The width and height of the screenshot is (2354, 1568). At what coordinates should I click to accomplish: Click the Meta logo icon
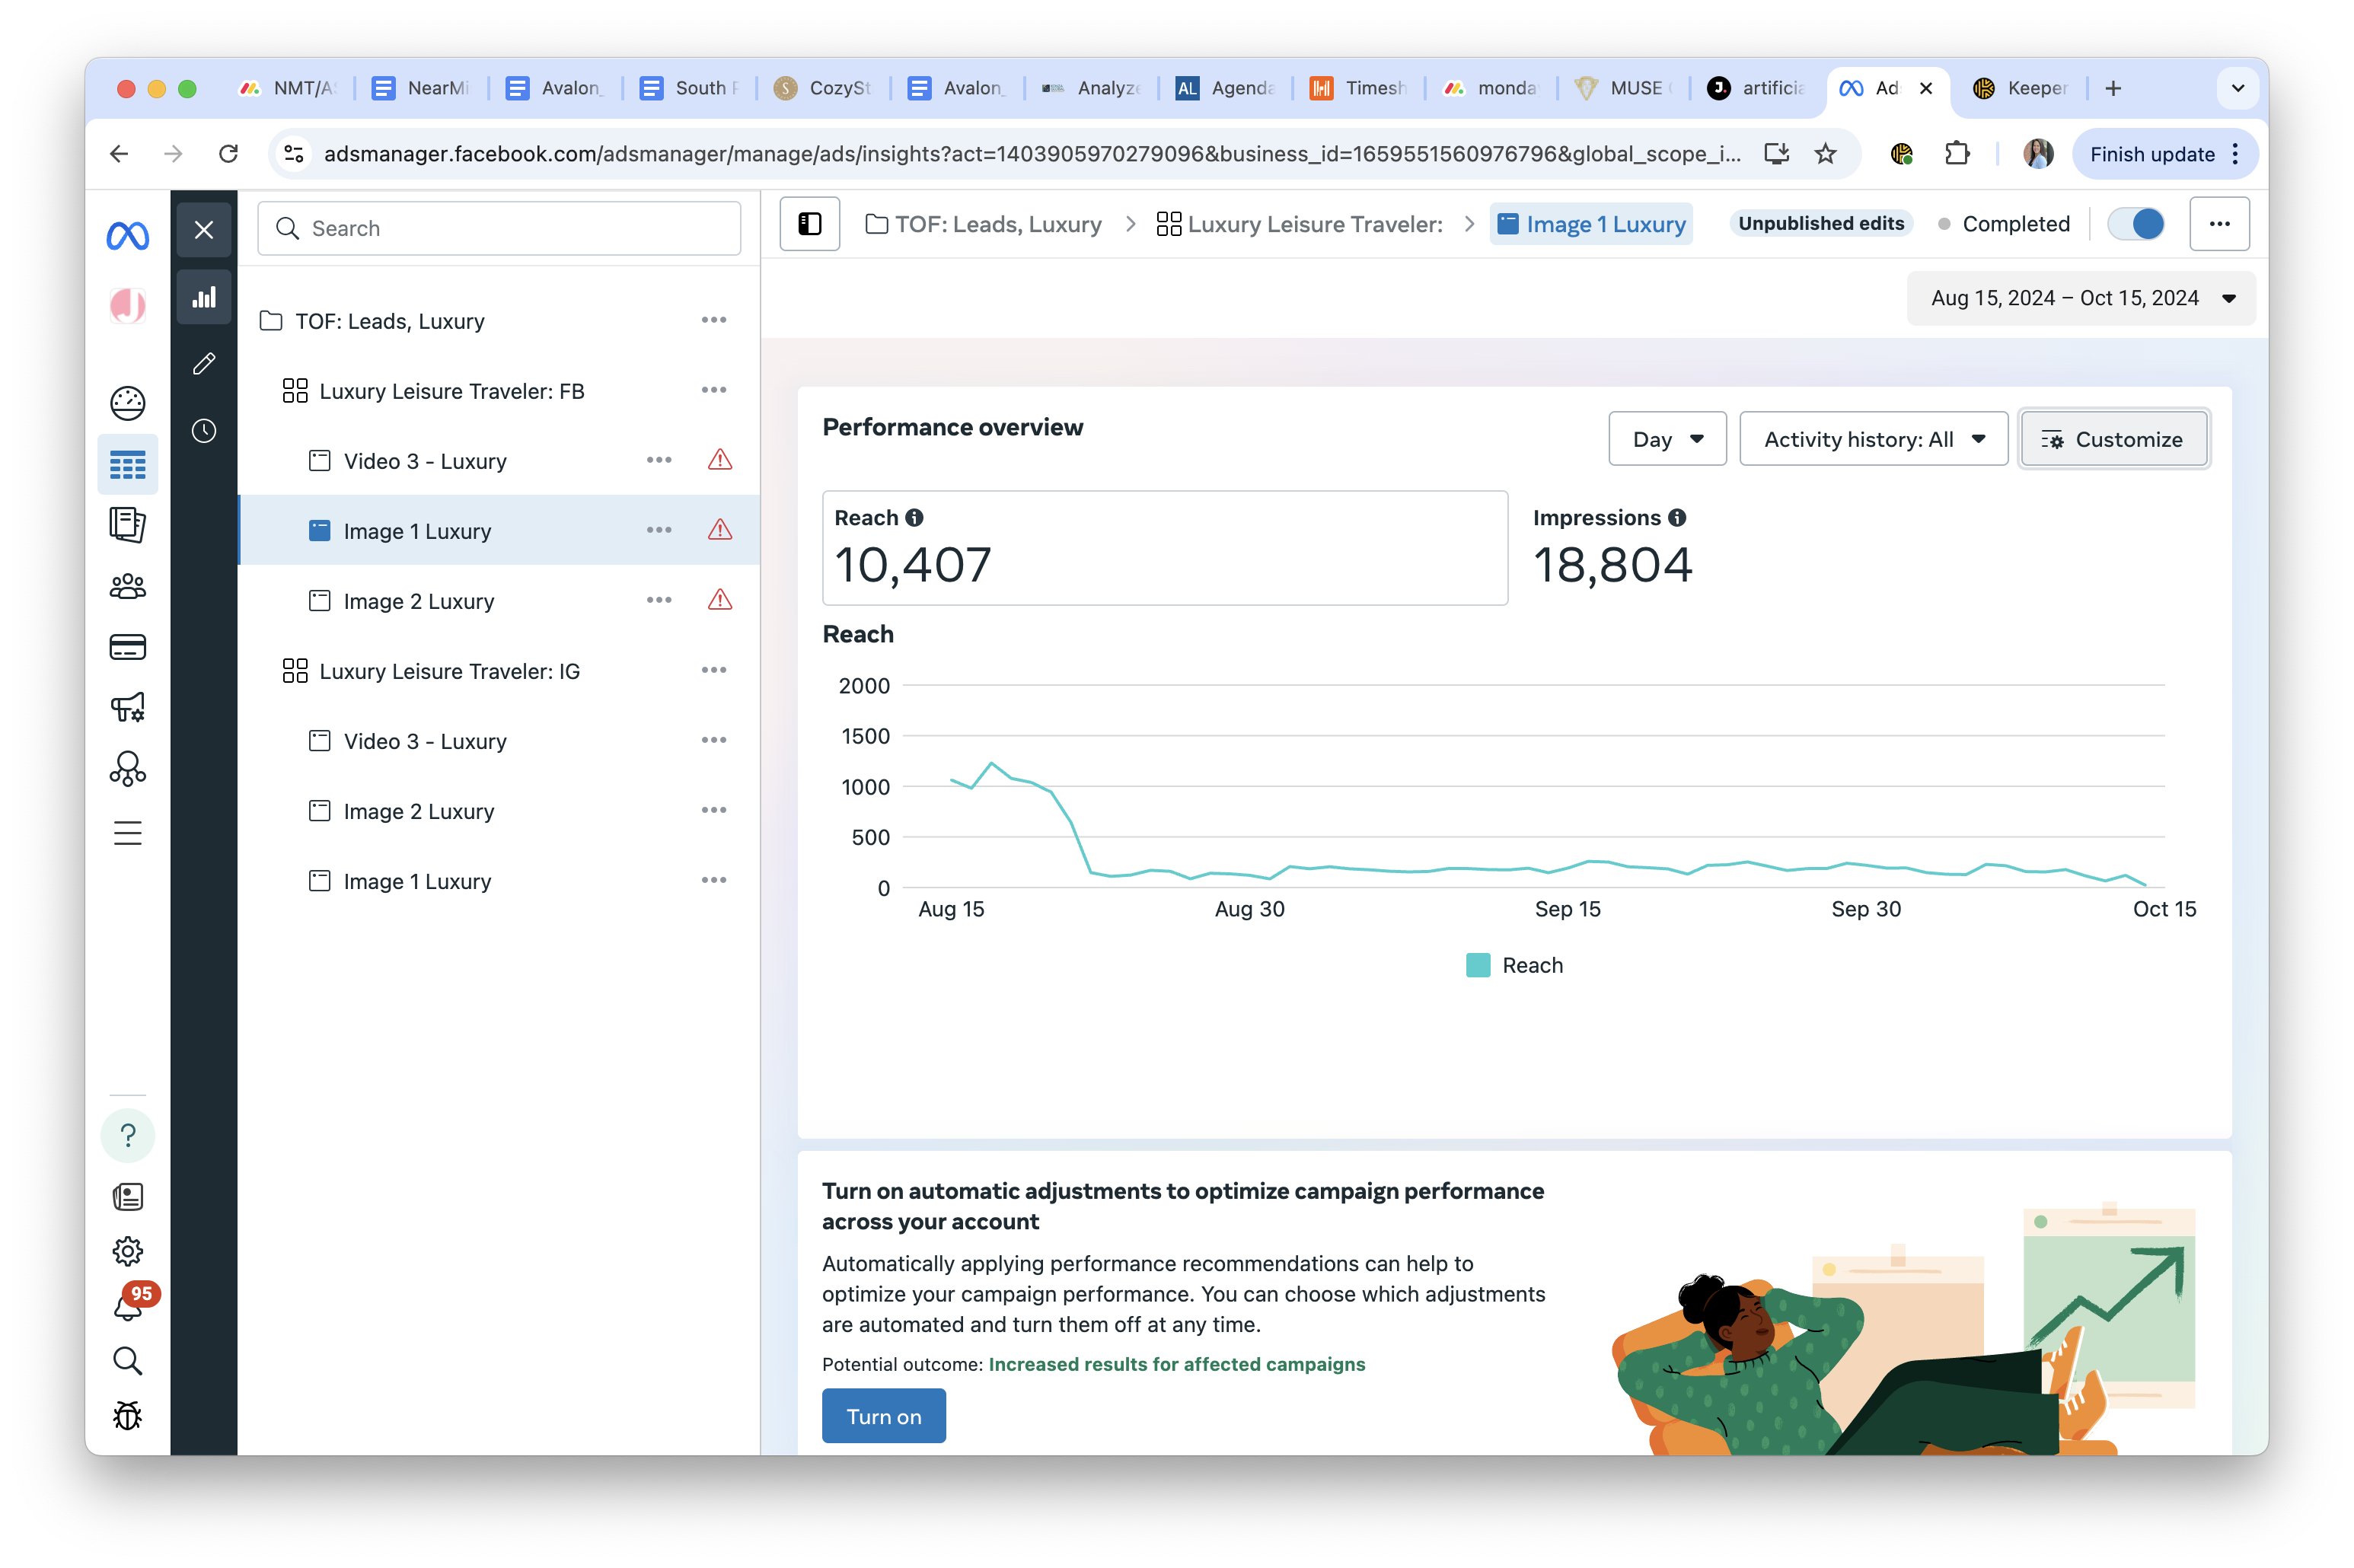tap(128, 236)
